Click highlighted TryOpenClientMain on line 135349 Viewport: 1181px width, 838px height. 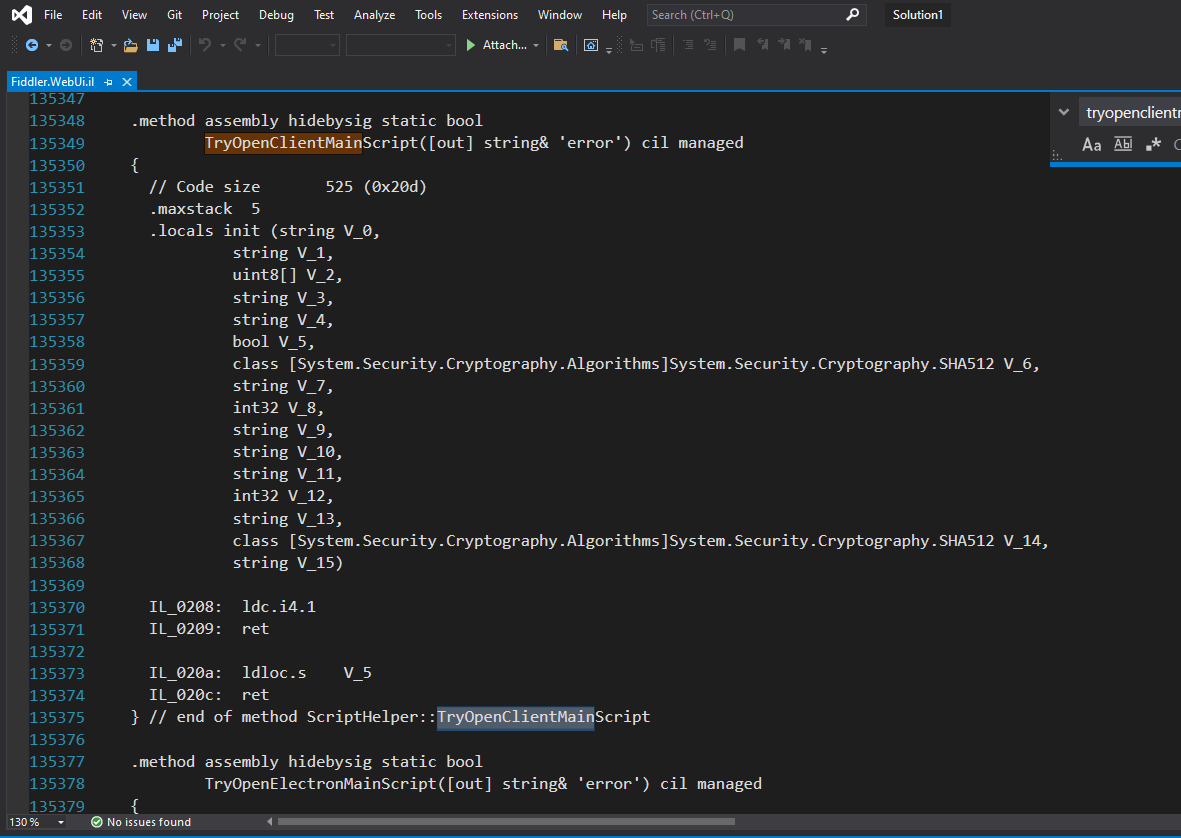(x=283, y=143)
